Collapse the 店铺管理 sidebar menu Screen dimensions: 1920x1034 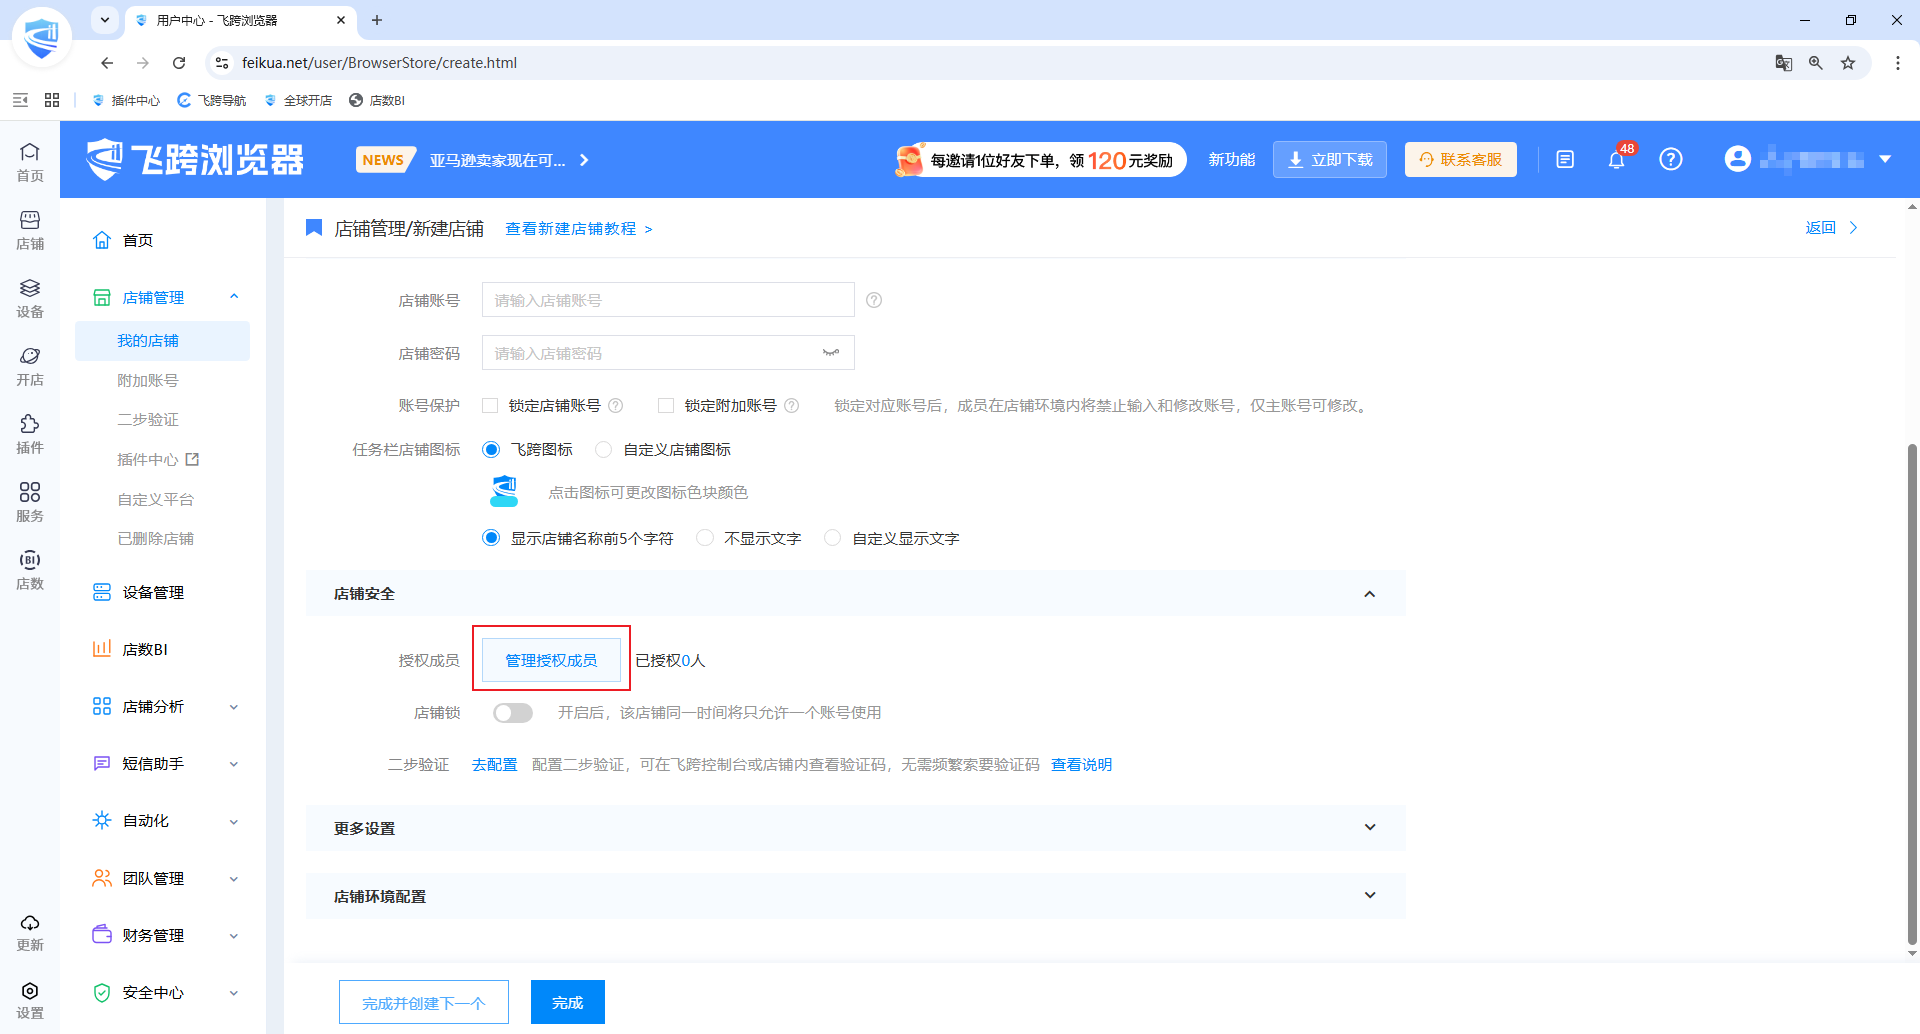point(234,297)
